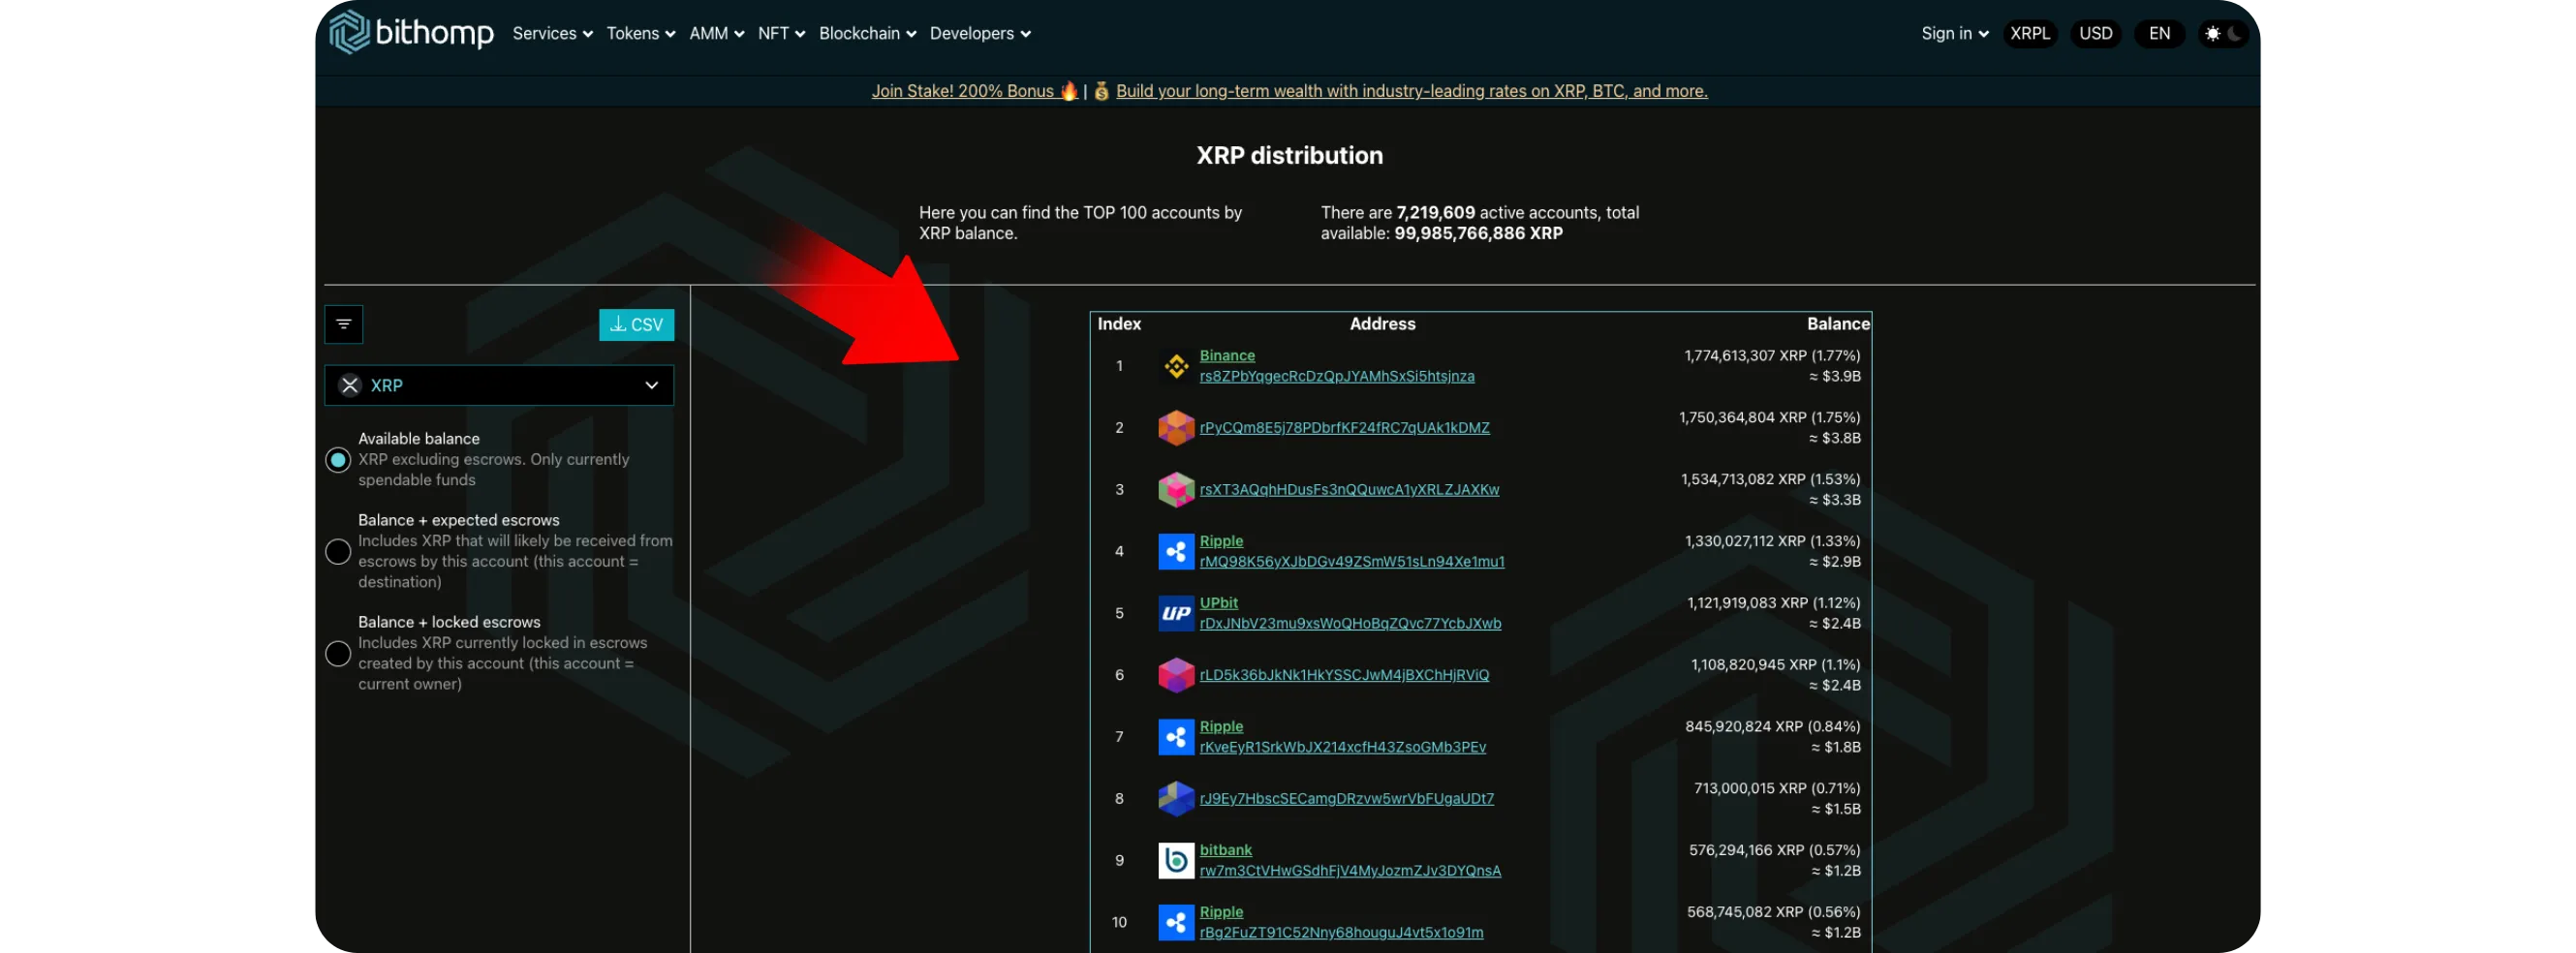2576x953 pixels.
Task: Open the NFT menu
Action: coord(781,33)
